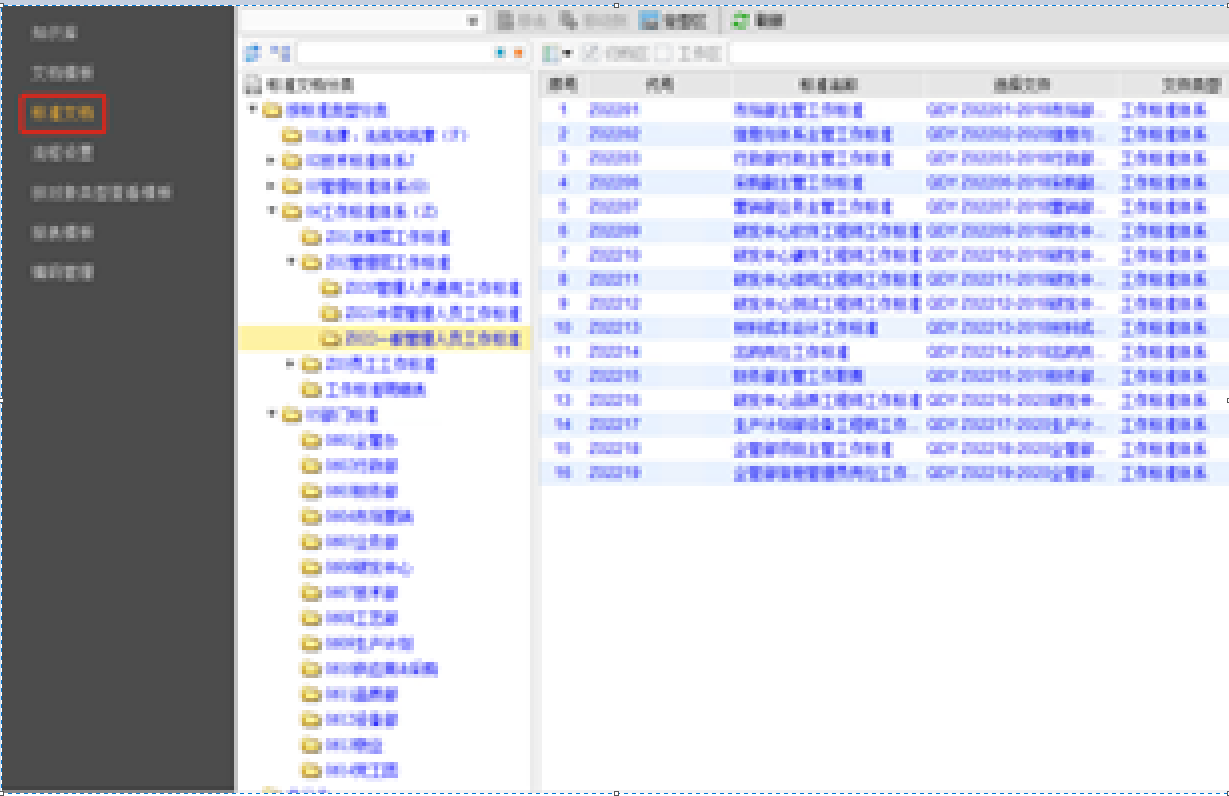Screen dimensions: 1229x796
Task: Open the combo box dropdown in top toolbar
Action: click(474, 21)
